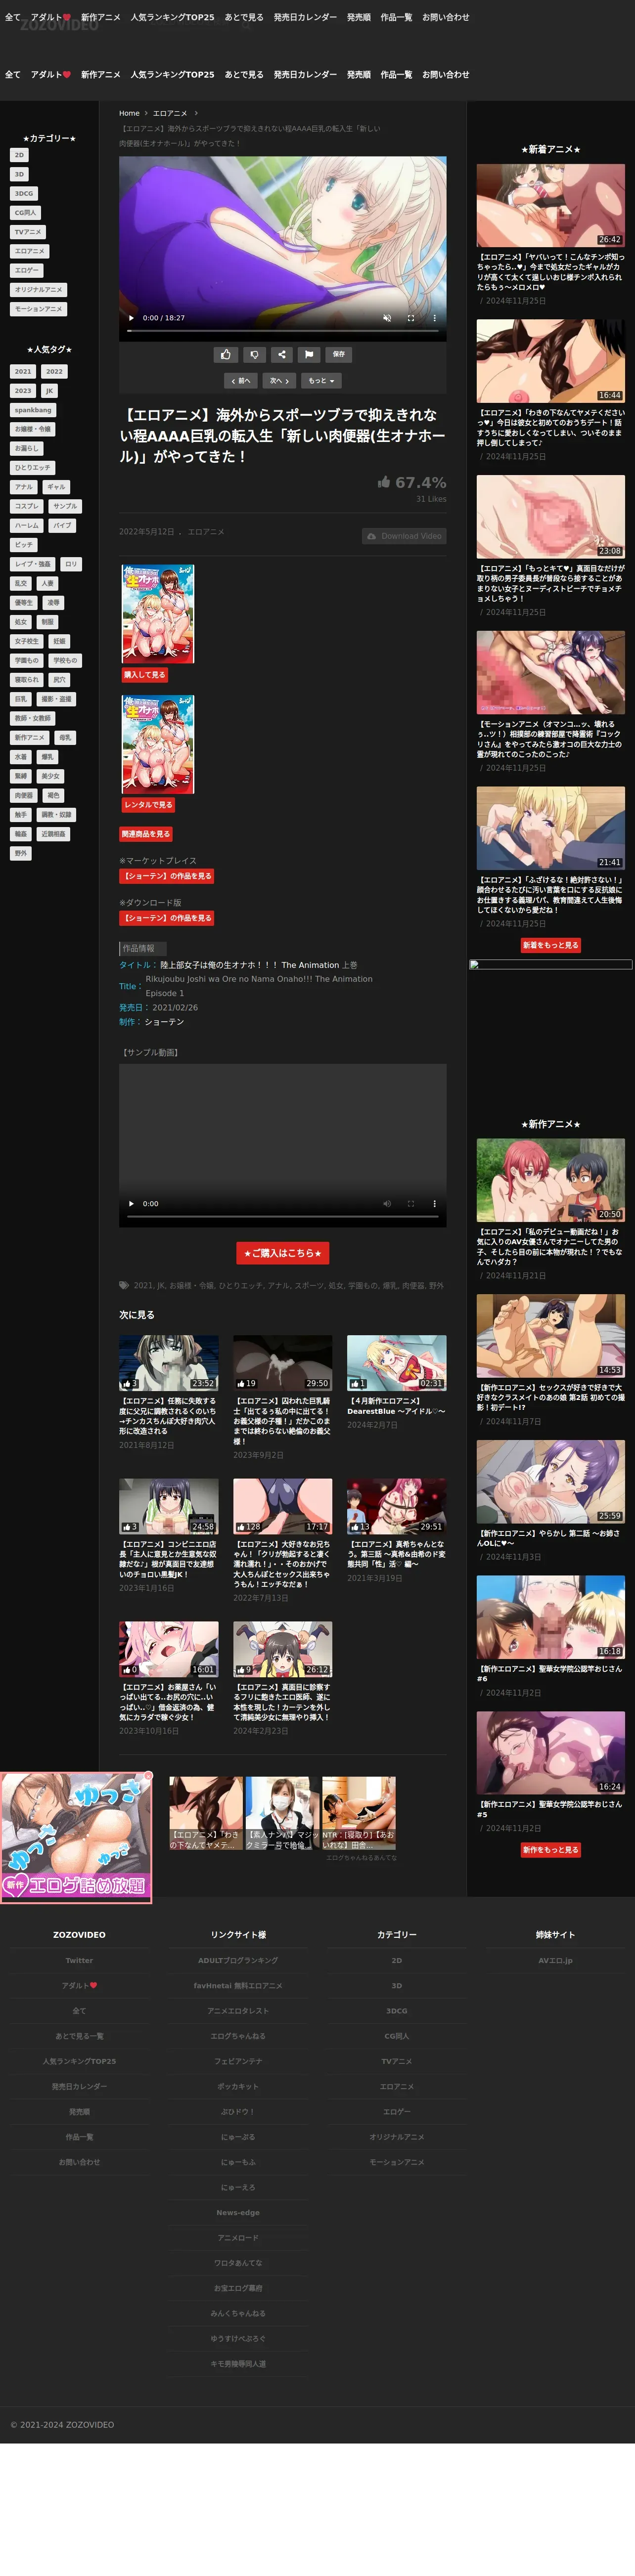Select the 2021 popular tag
Viewport: 635px width, 2576px height.
23,372
